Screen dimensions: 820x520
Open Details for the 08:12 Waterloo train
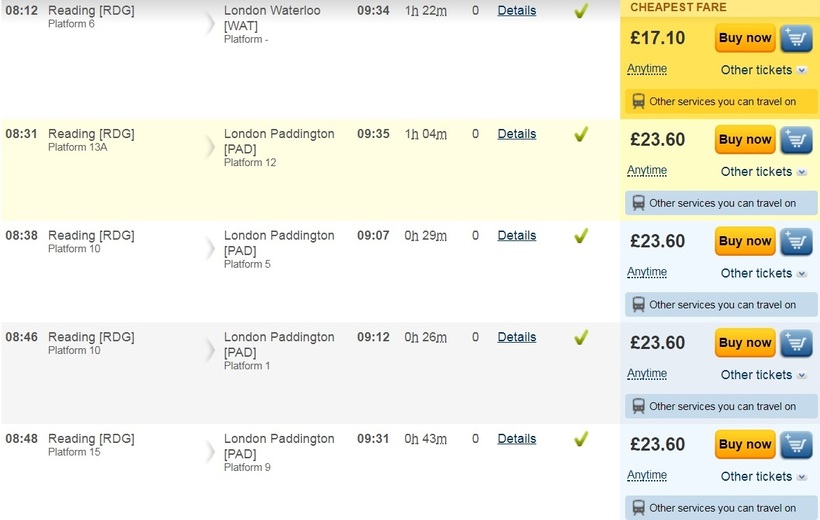point(517,10)
